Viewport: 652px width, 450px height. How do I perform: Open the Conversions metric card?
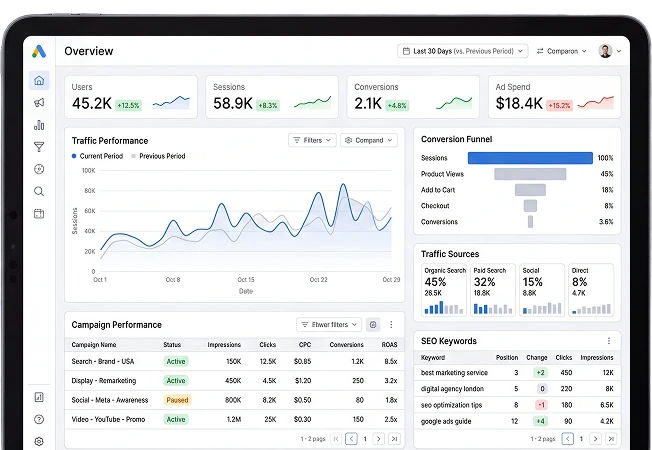[413, 97]
